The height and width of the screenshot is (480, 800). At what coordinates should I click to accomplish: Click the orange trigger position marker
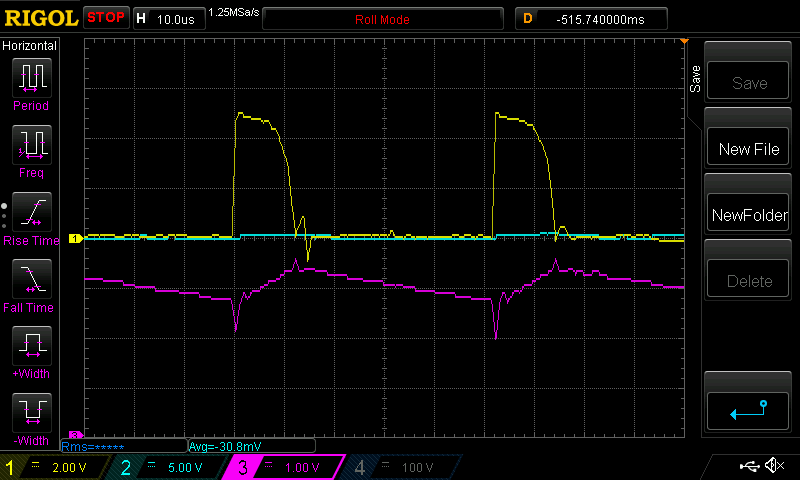[x=685, y=42]
